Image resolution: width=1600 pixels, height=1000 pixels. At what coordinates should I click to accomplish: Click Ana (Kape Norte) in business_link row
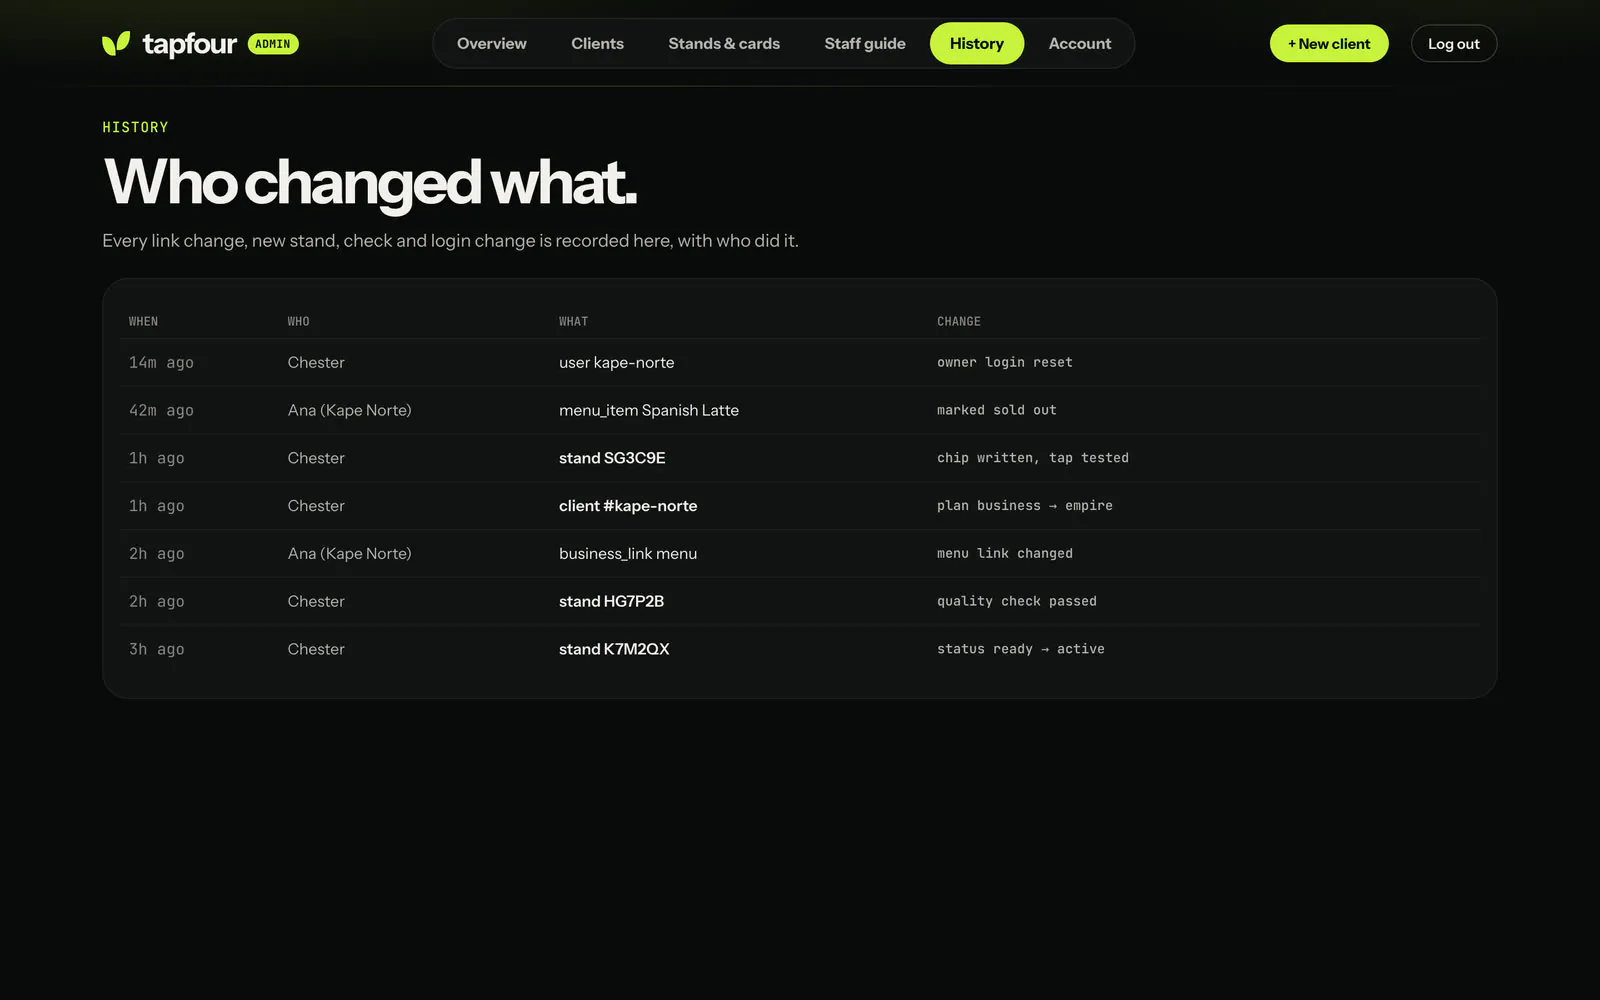pyautogui.click(x=349, y=554)
